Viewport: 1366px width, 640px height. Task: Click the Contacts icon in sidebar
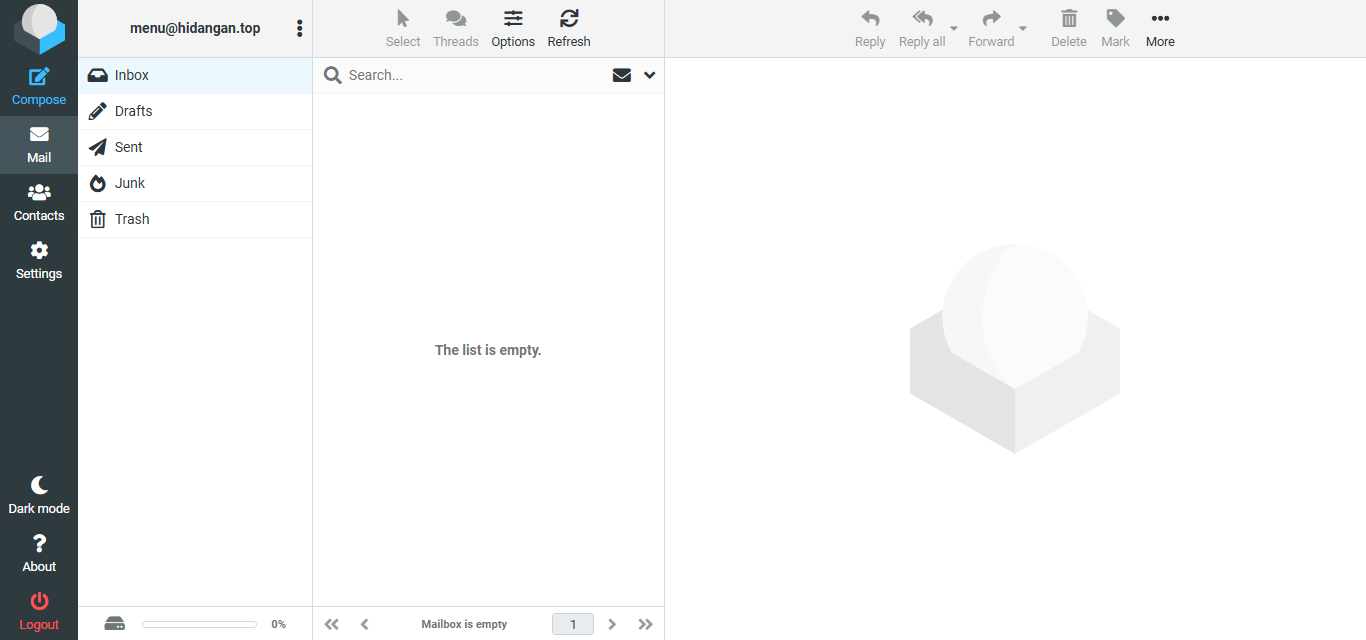tap(39, 193)
